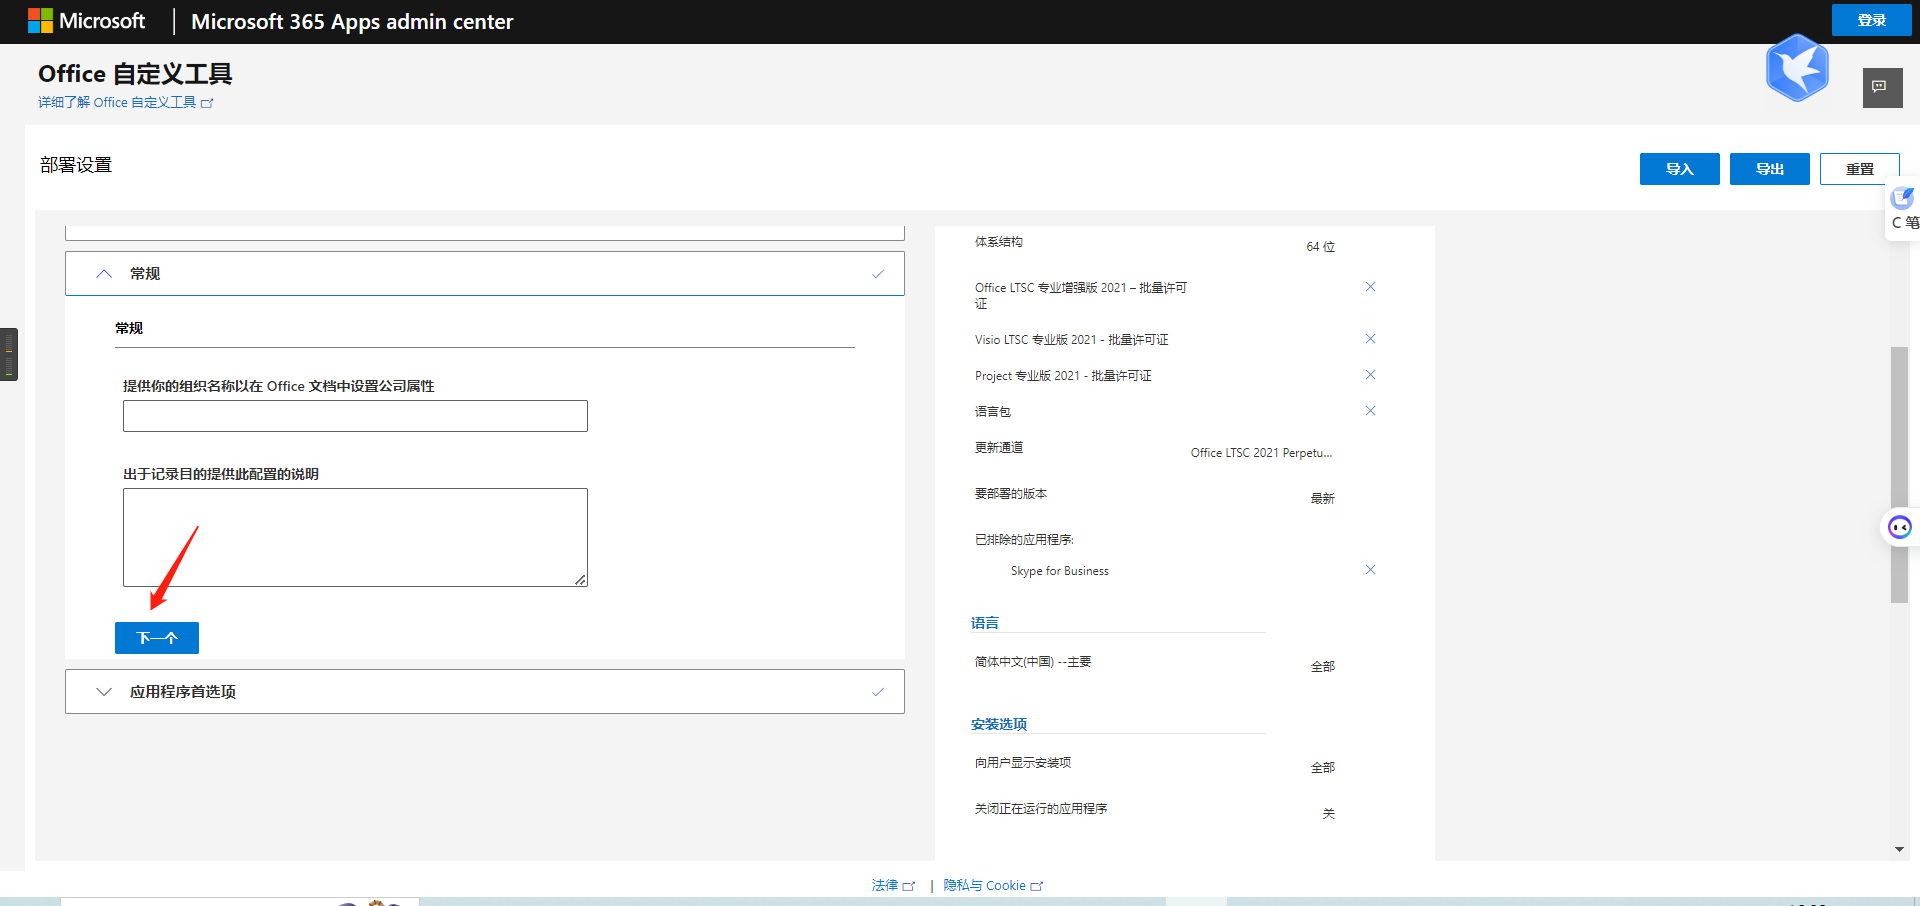Click the 导出 button

(x=1769, y=169)
